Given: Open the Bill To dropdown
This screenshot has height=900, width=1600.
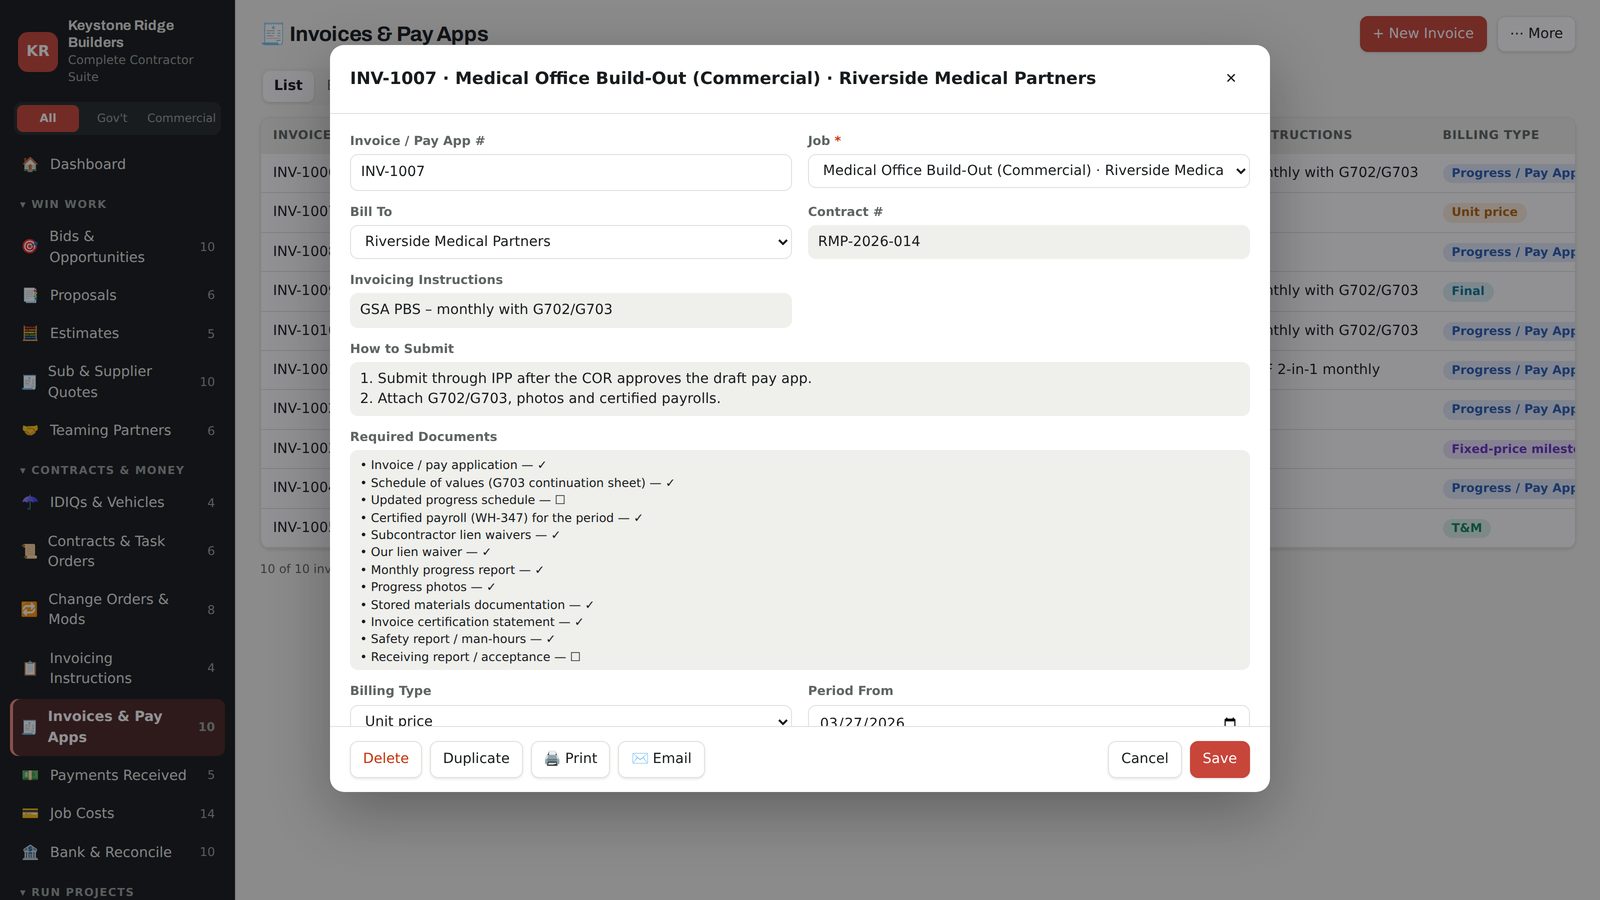Looking at the screenshot, I should [x=570, y=242].
